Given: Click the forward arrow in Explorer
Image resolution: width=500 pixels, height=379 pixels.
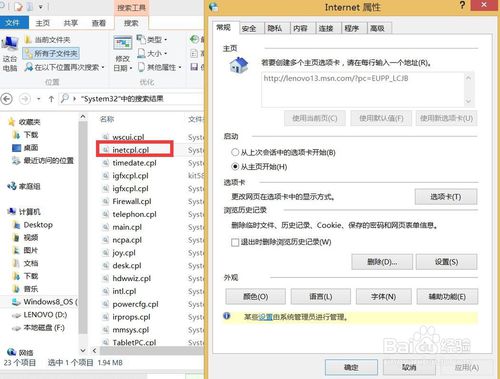Looking at the screenshot, I should (x=24, y=99).
